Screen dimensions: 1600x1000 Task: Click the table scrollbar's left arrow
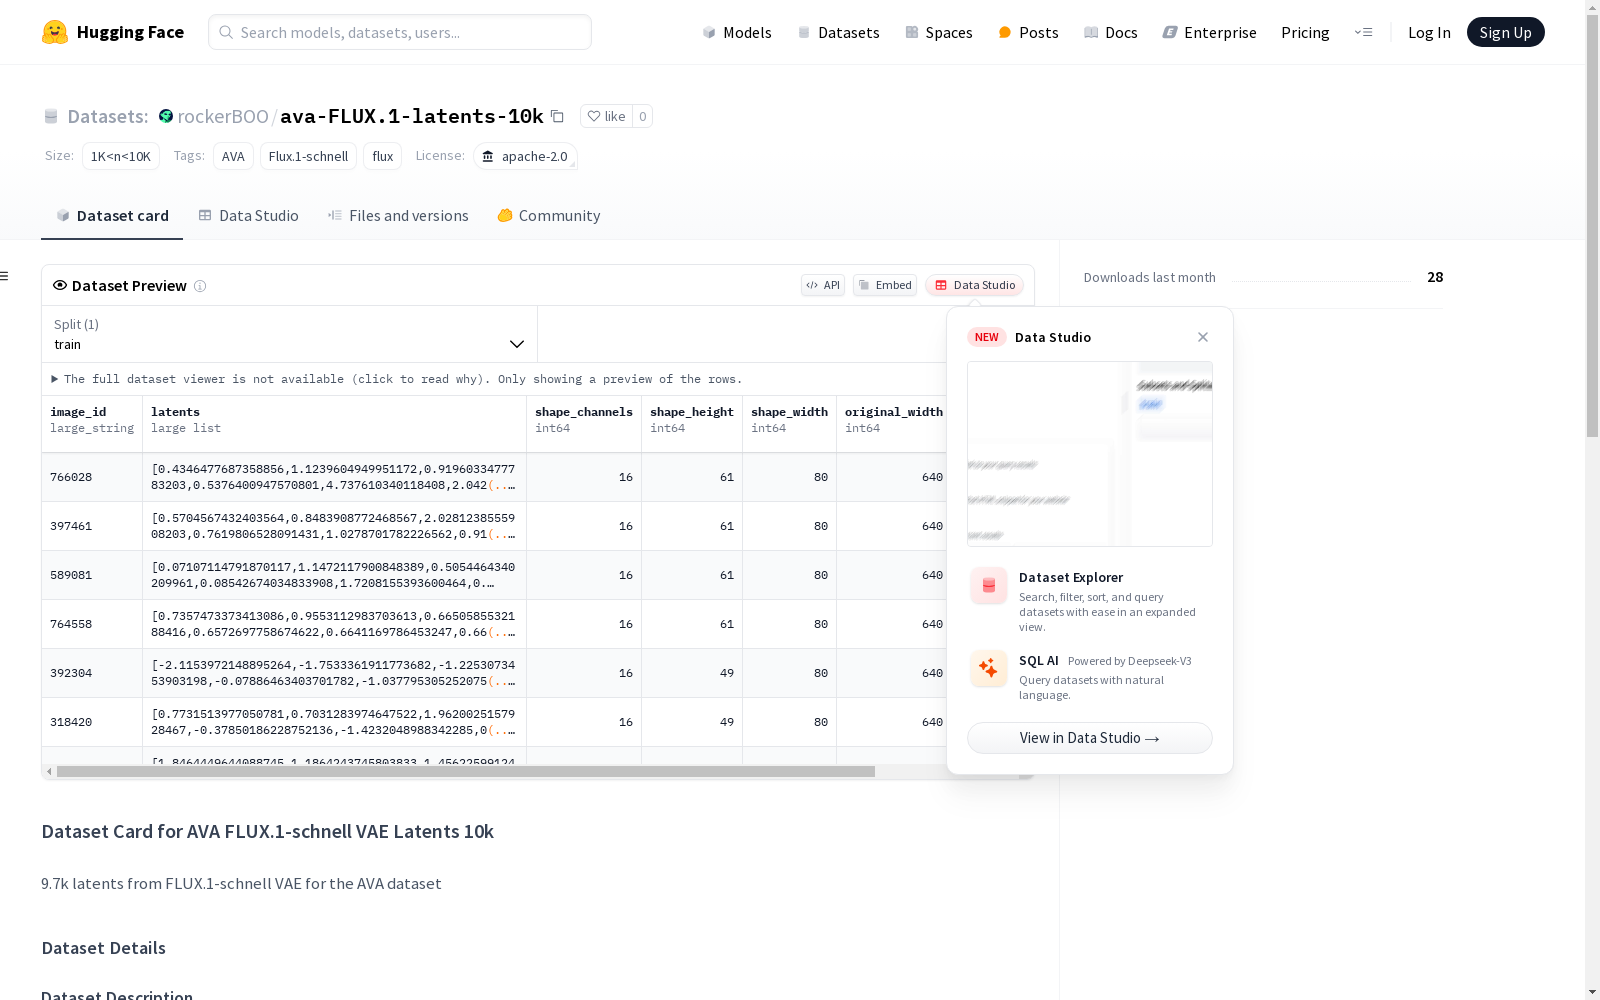pos(49,772)
